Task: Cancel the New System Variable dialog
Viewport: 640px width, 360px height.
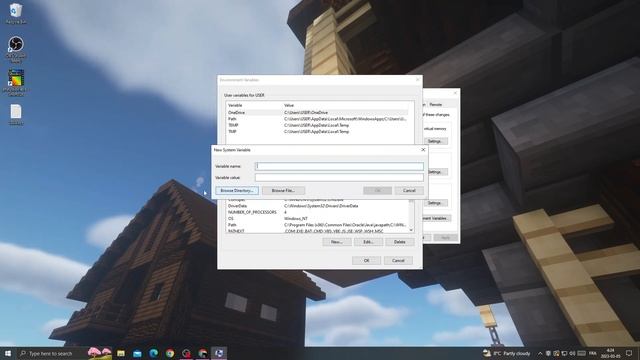Action: point(409,191)
